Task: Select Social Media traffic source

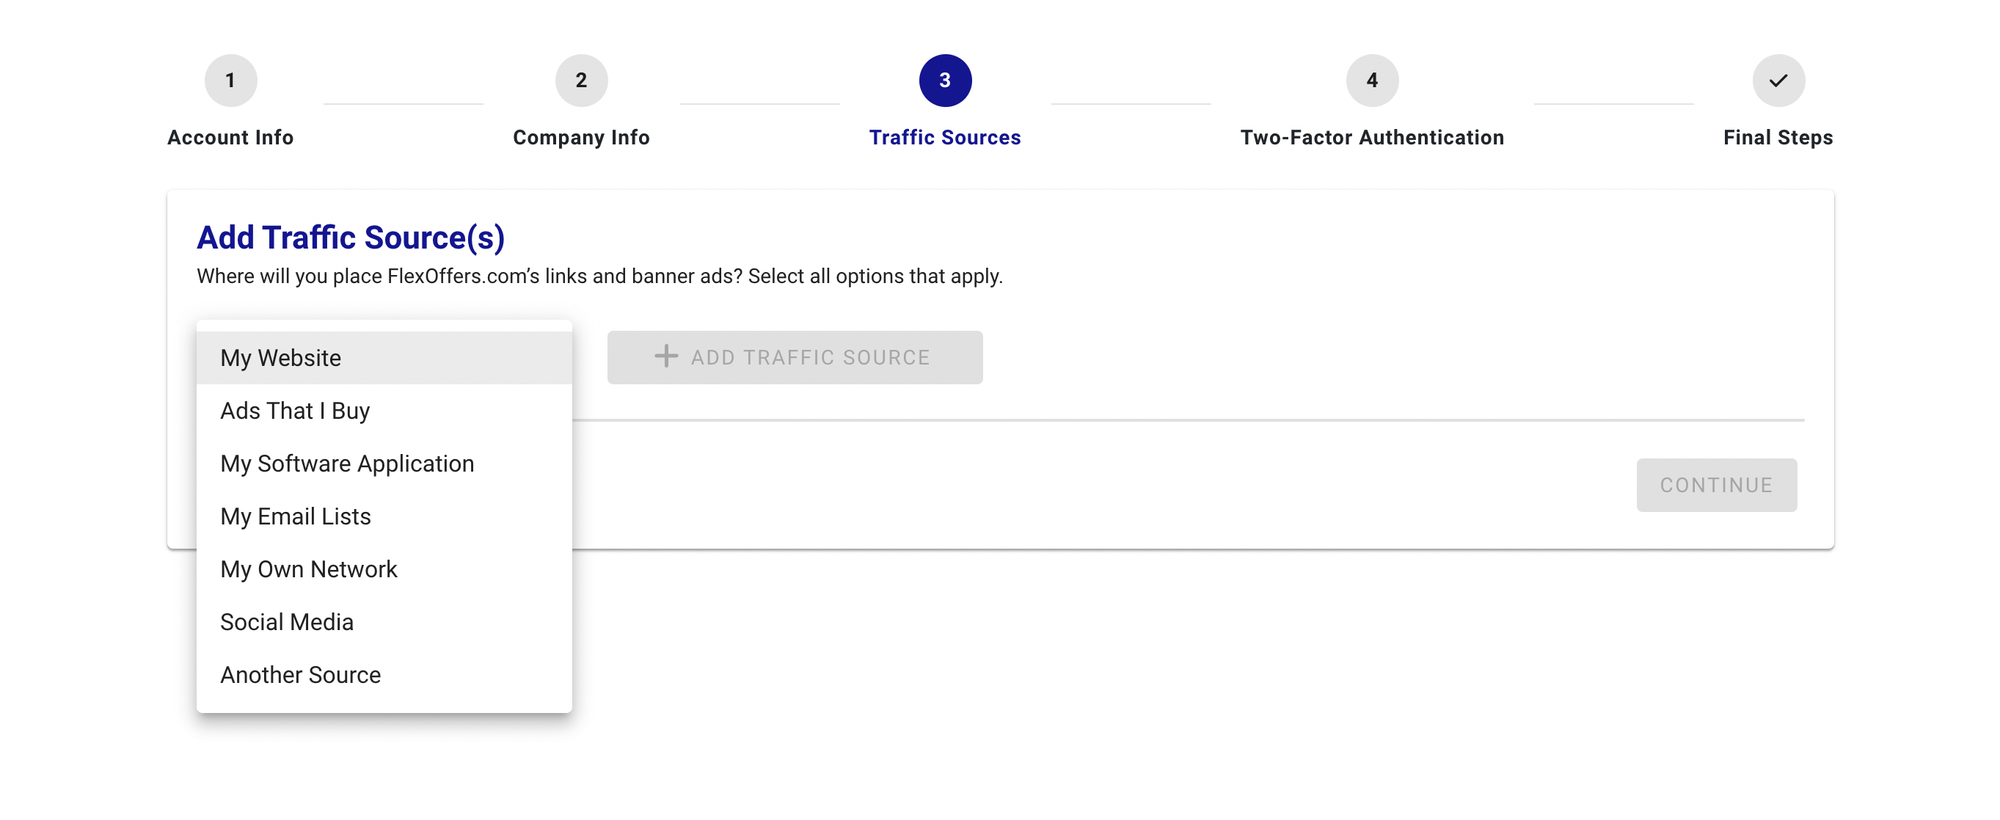Action: pos(384,623)
